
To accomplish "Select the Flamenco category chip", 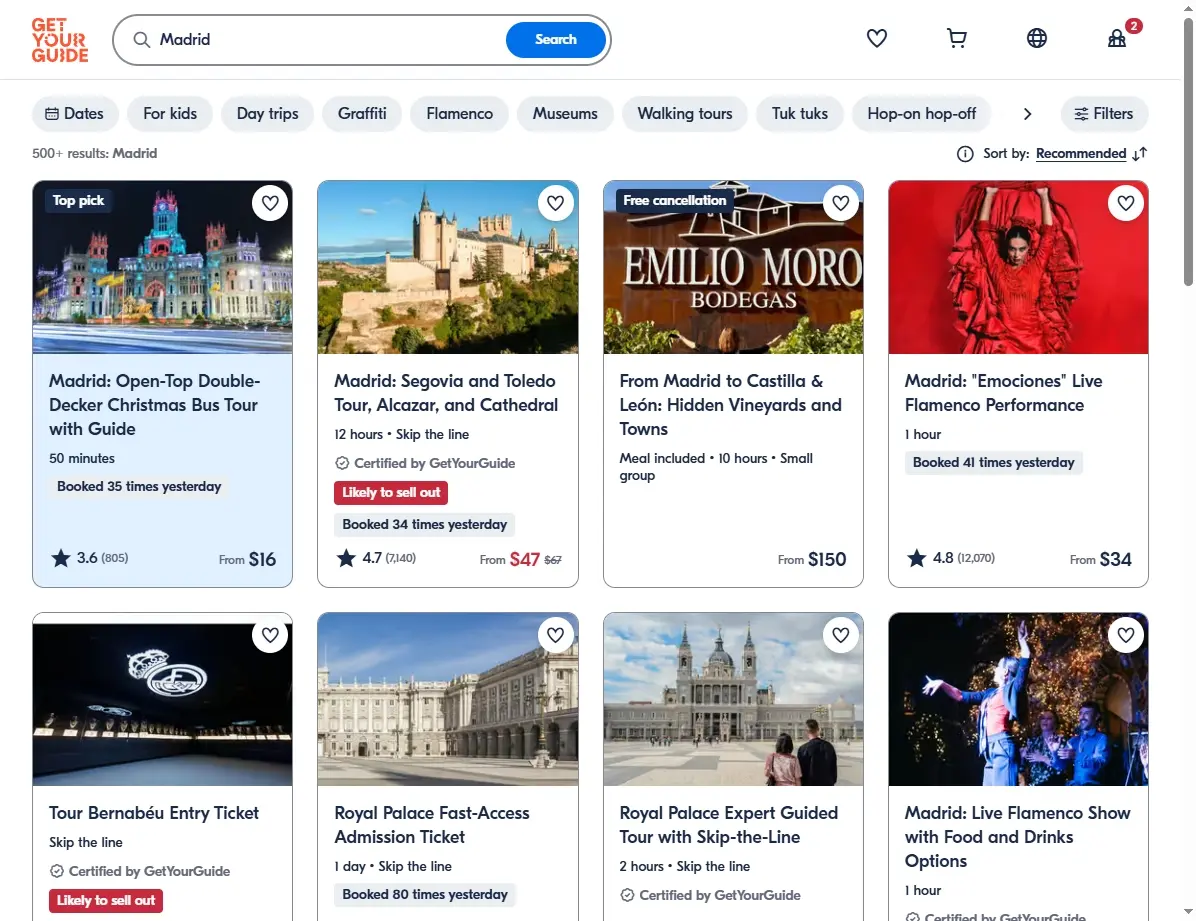I will click(459, 114).
